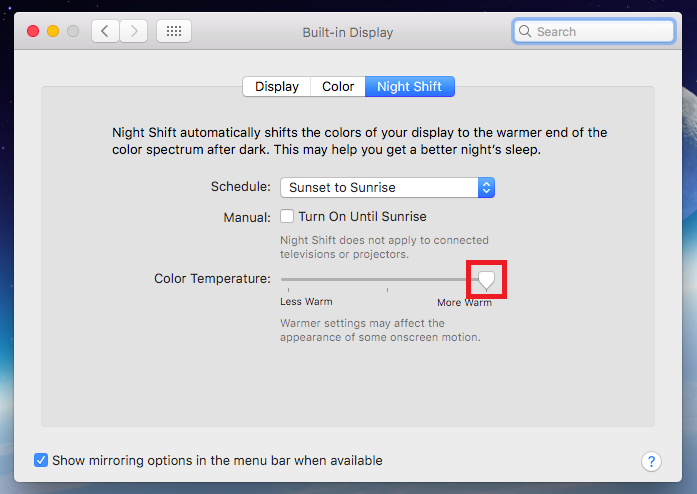The width and height of the screenshot is (697, 494).
Task: Show all preferences via grid icon
Action: pyautogui.click(x=174, y=31)
